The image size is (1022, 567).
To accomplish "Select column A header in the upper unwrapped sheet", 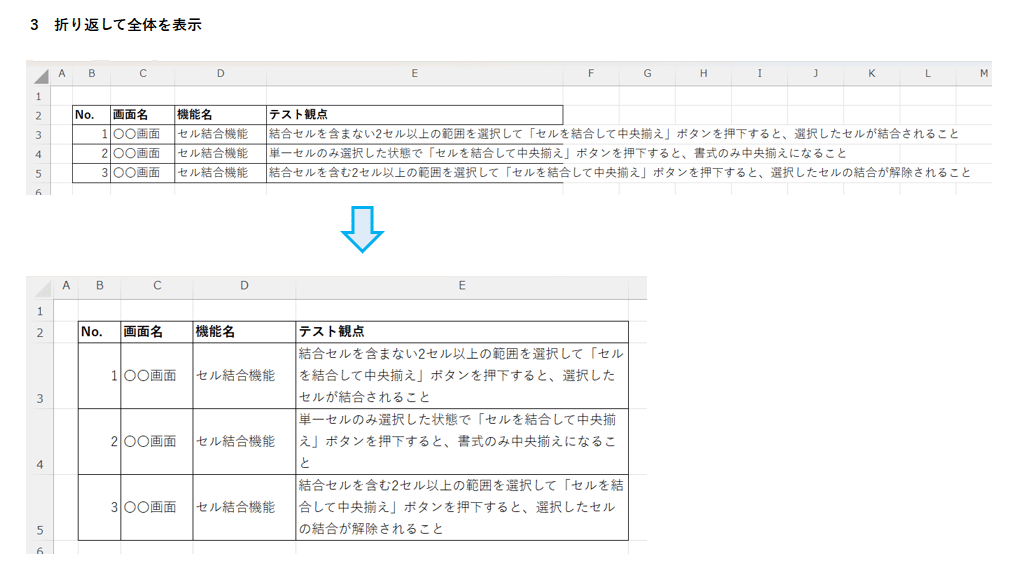I will (62, 74).
